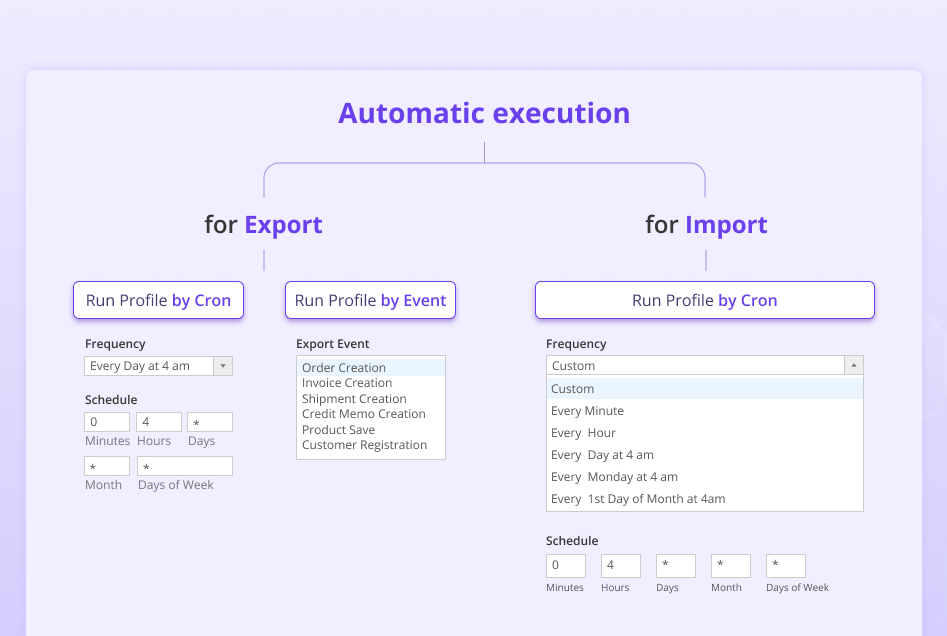Click Run Profile by Cron under for Export
The image size is (947, 636).
point(158,300)
